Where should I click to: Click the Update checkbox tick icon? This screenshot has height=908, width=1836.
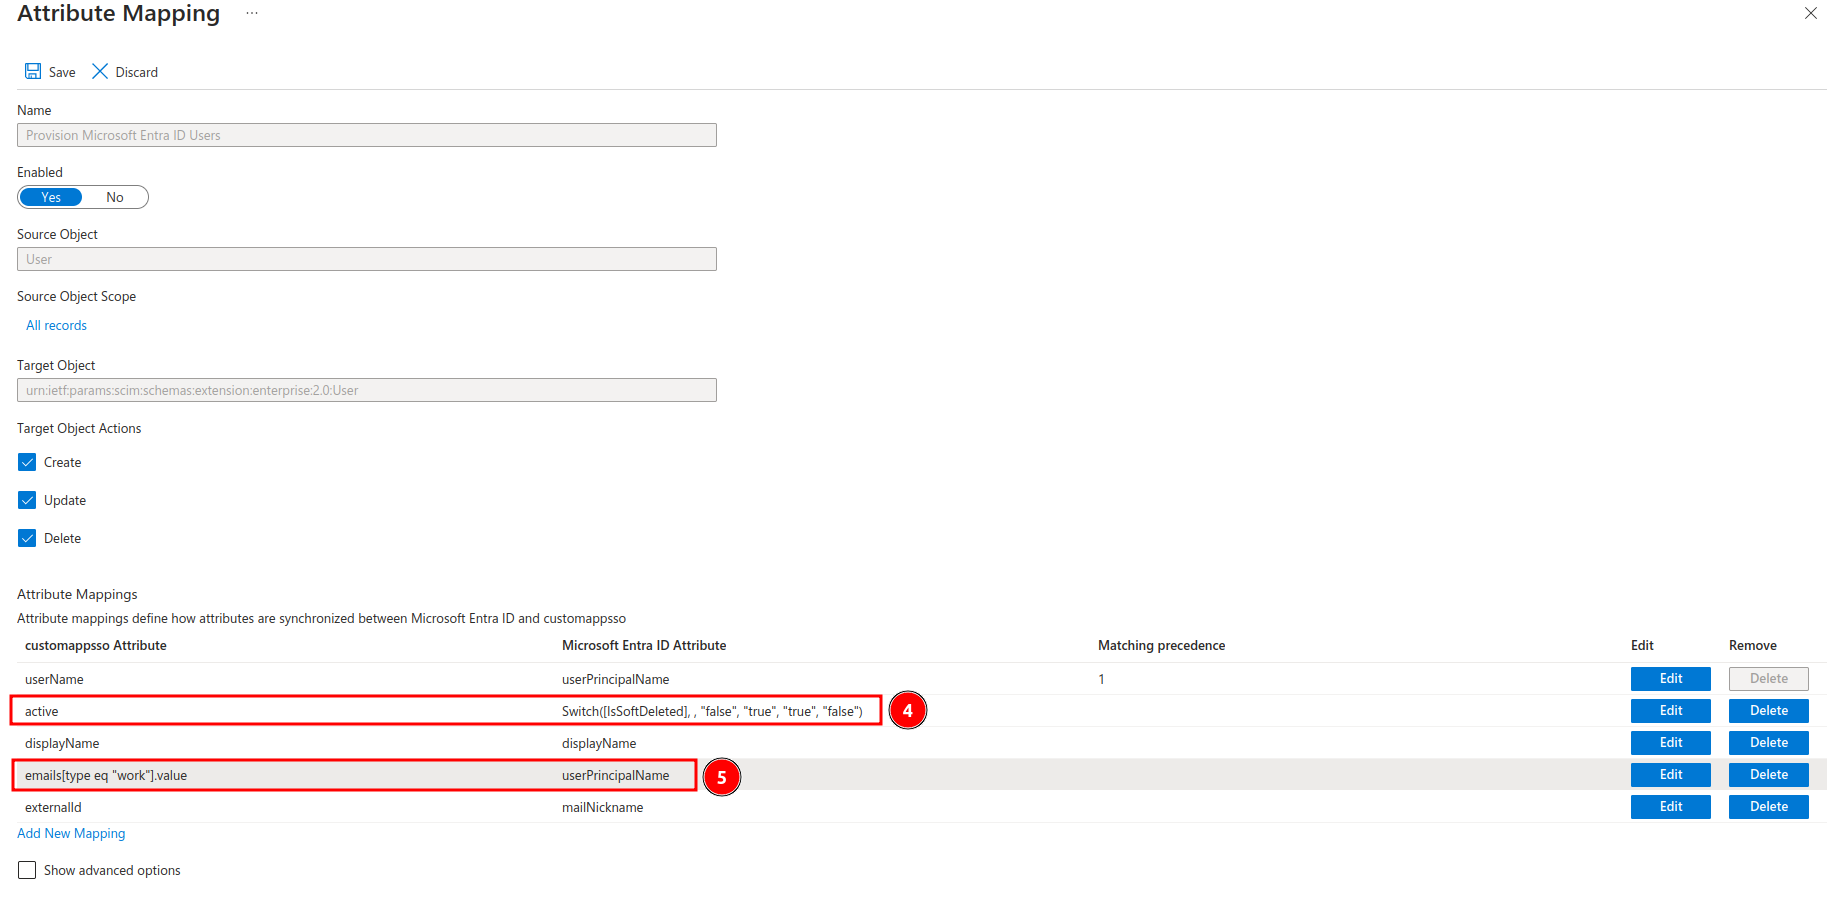coord(27,500)
